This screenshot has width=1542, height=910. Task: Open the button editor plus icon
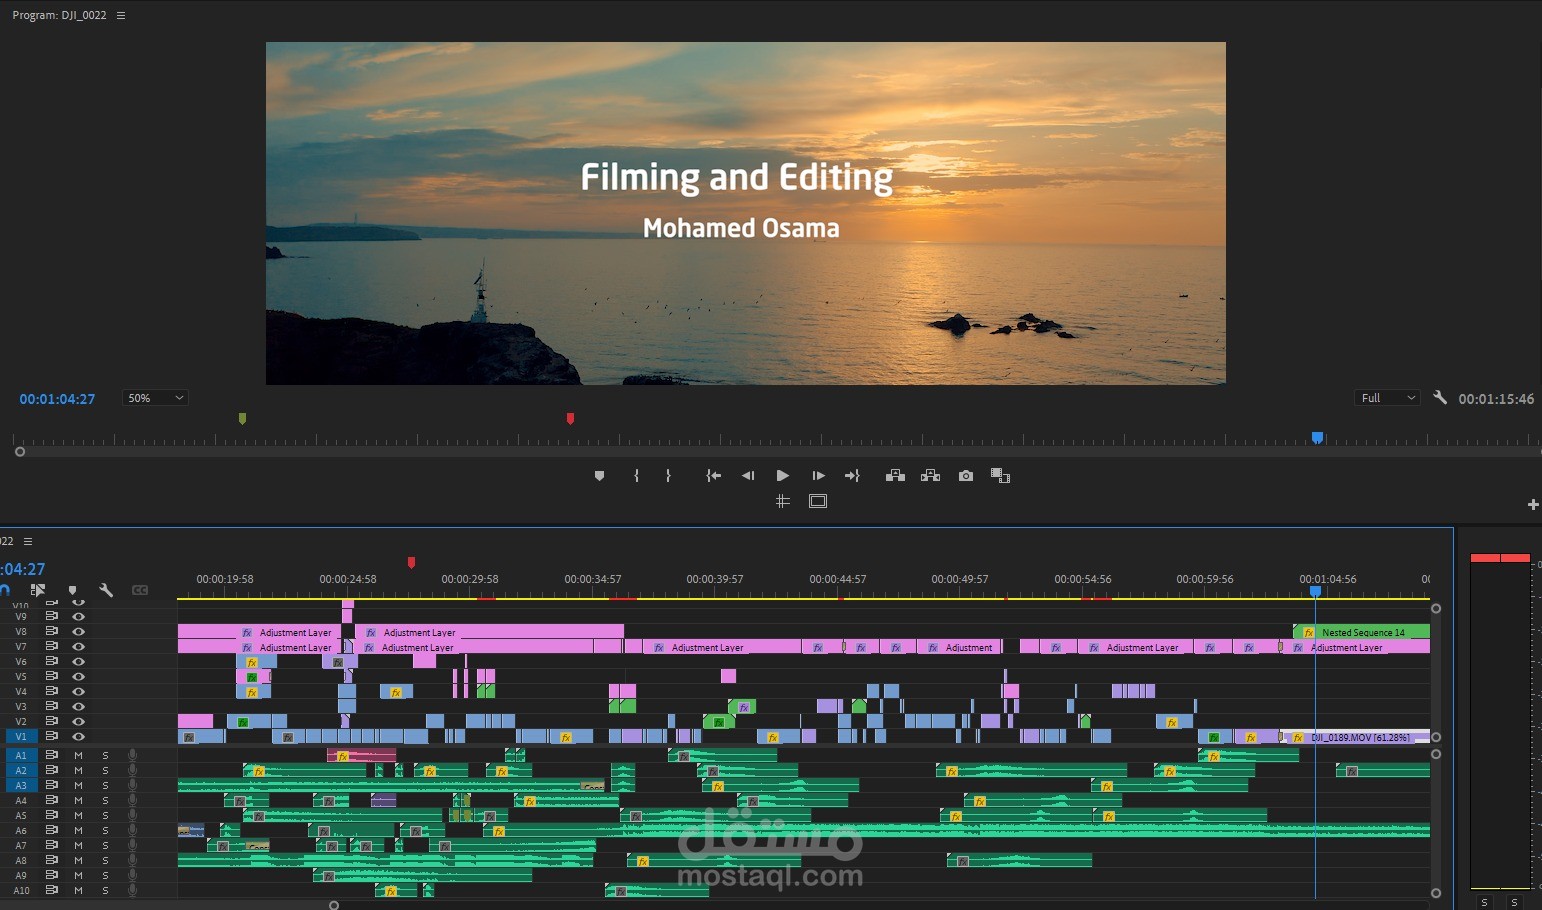[1533, 505]
